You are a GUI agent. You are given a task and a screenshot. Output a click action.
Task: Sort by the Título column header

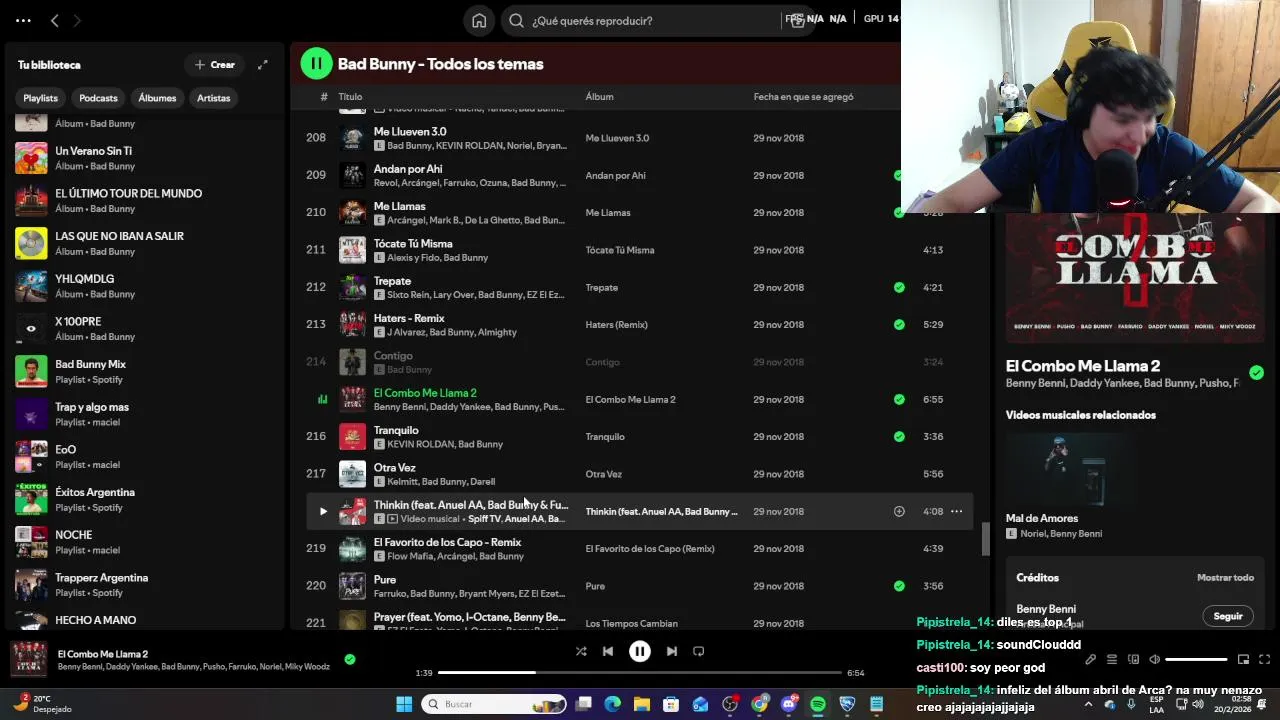350,97
